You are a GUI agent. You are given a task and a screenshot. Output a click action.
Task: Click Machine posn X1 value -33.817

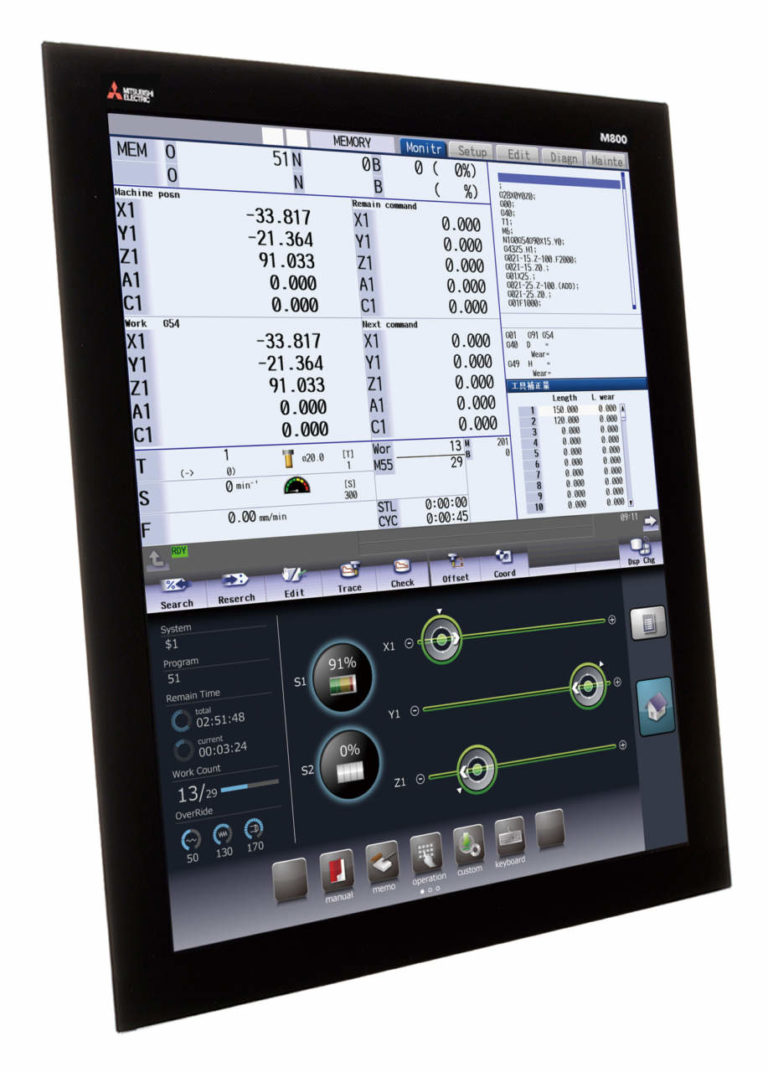[x=278, y=217]
